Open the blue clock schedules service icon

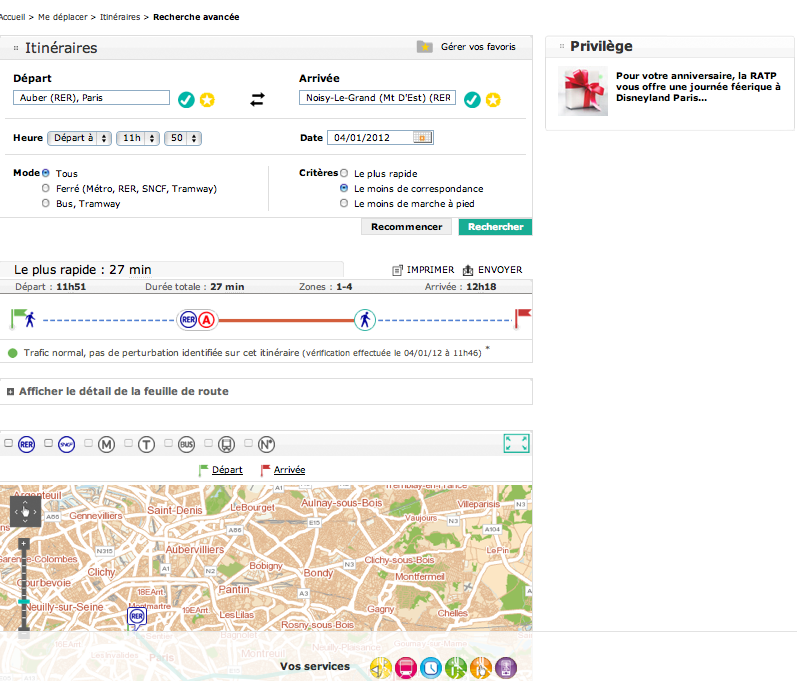(431, 668)
